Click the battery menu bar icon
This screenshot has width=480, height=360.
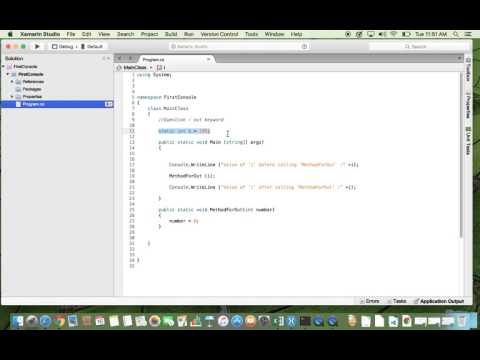pyautogui.click(x=406, y=34)
